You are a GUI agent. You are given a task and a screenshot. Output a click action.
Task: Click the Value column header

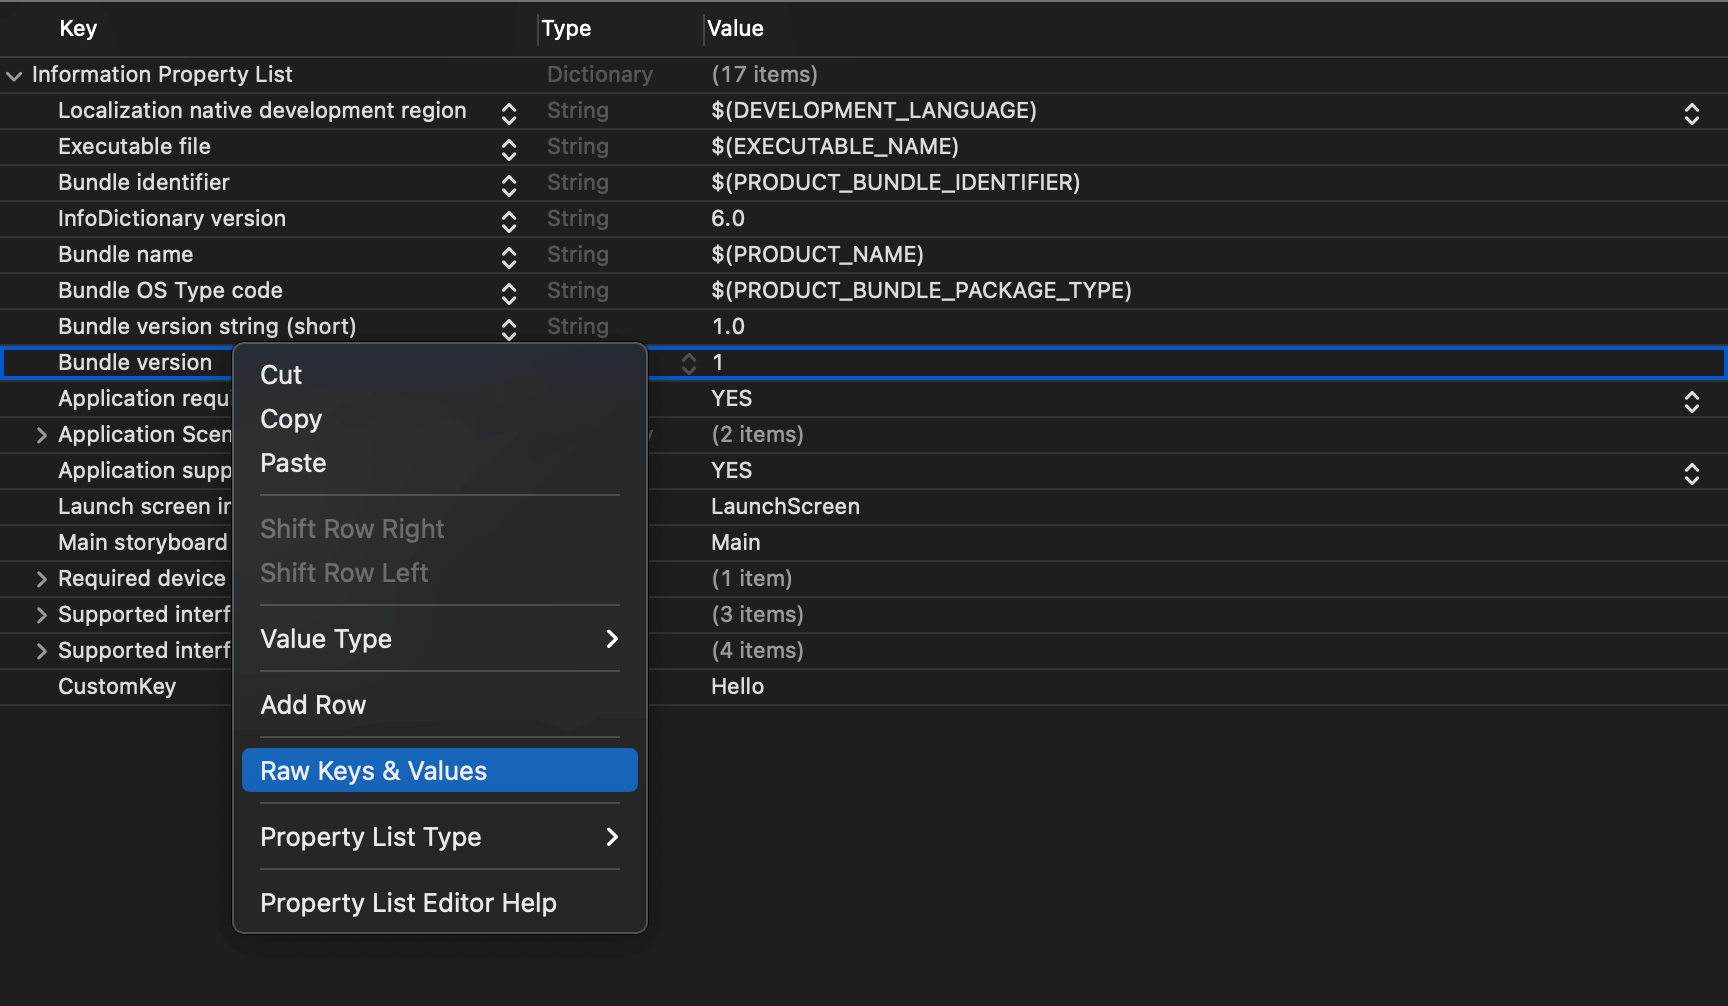pos(735,29)
